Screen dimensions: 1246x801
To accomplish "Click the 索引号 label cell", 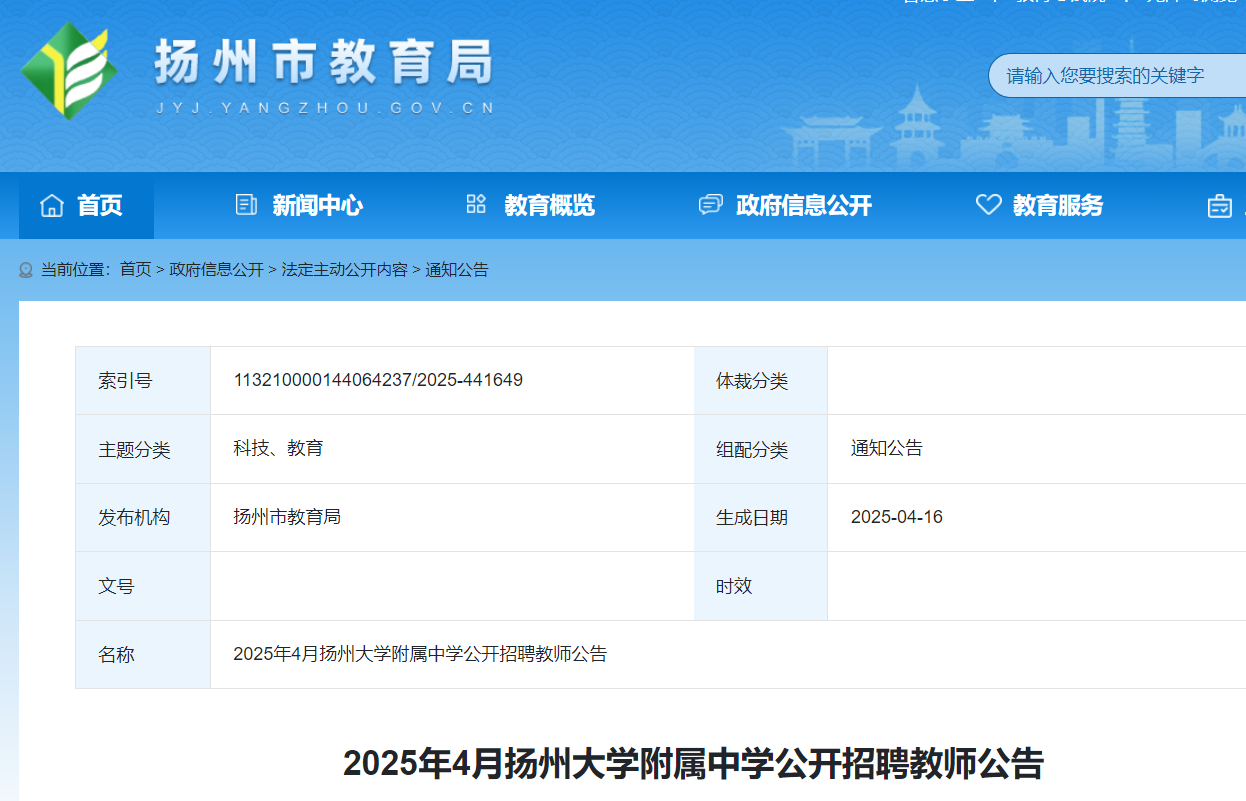I will pos(143,381).
